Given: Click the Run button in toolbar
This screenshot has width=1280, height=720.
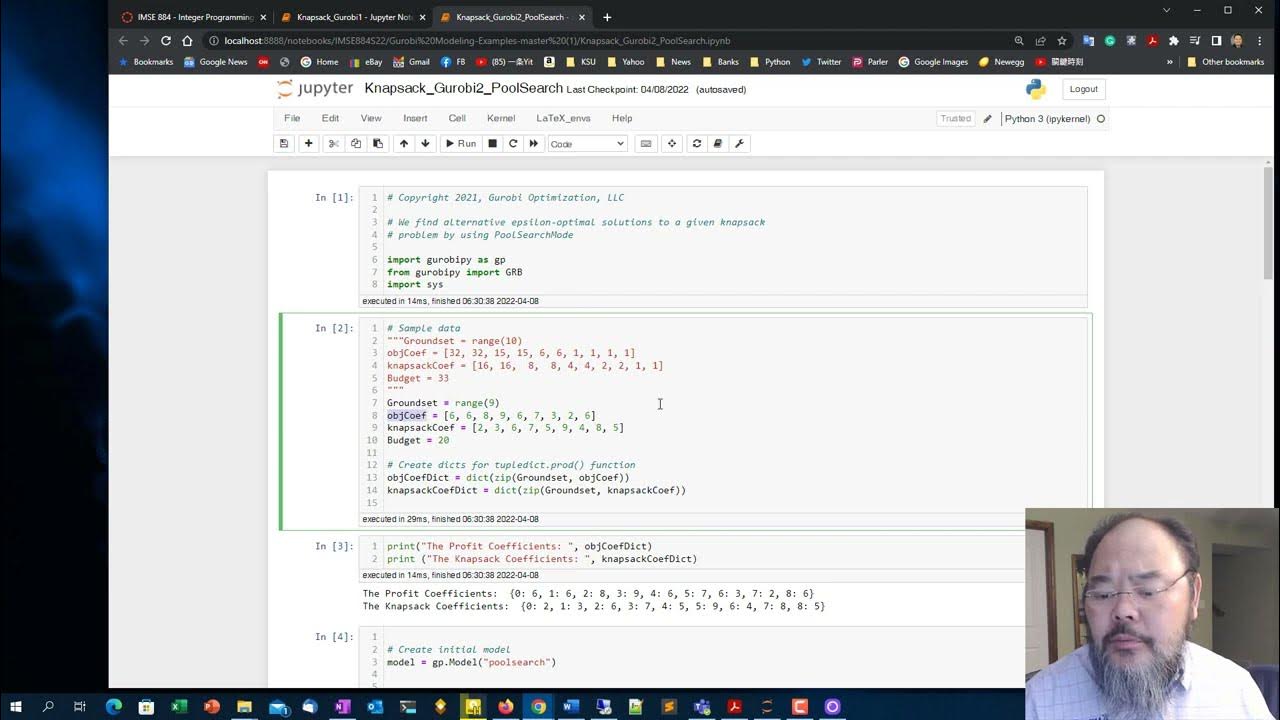Looking at the screenshot, I should click(x=460, y=144).
